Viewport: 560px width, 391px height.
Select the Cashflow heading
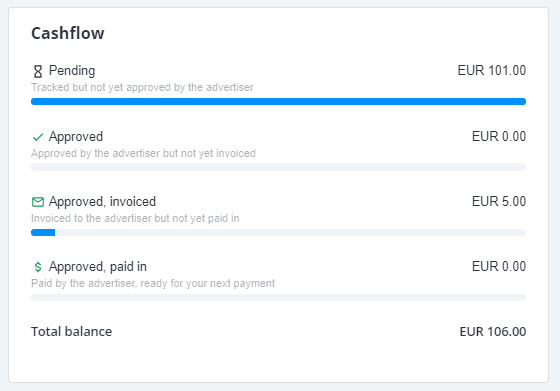(68, 33)
